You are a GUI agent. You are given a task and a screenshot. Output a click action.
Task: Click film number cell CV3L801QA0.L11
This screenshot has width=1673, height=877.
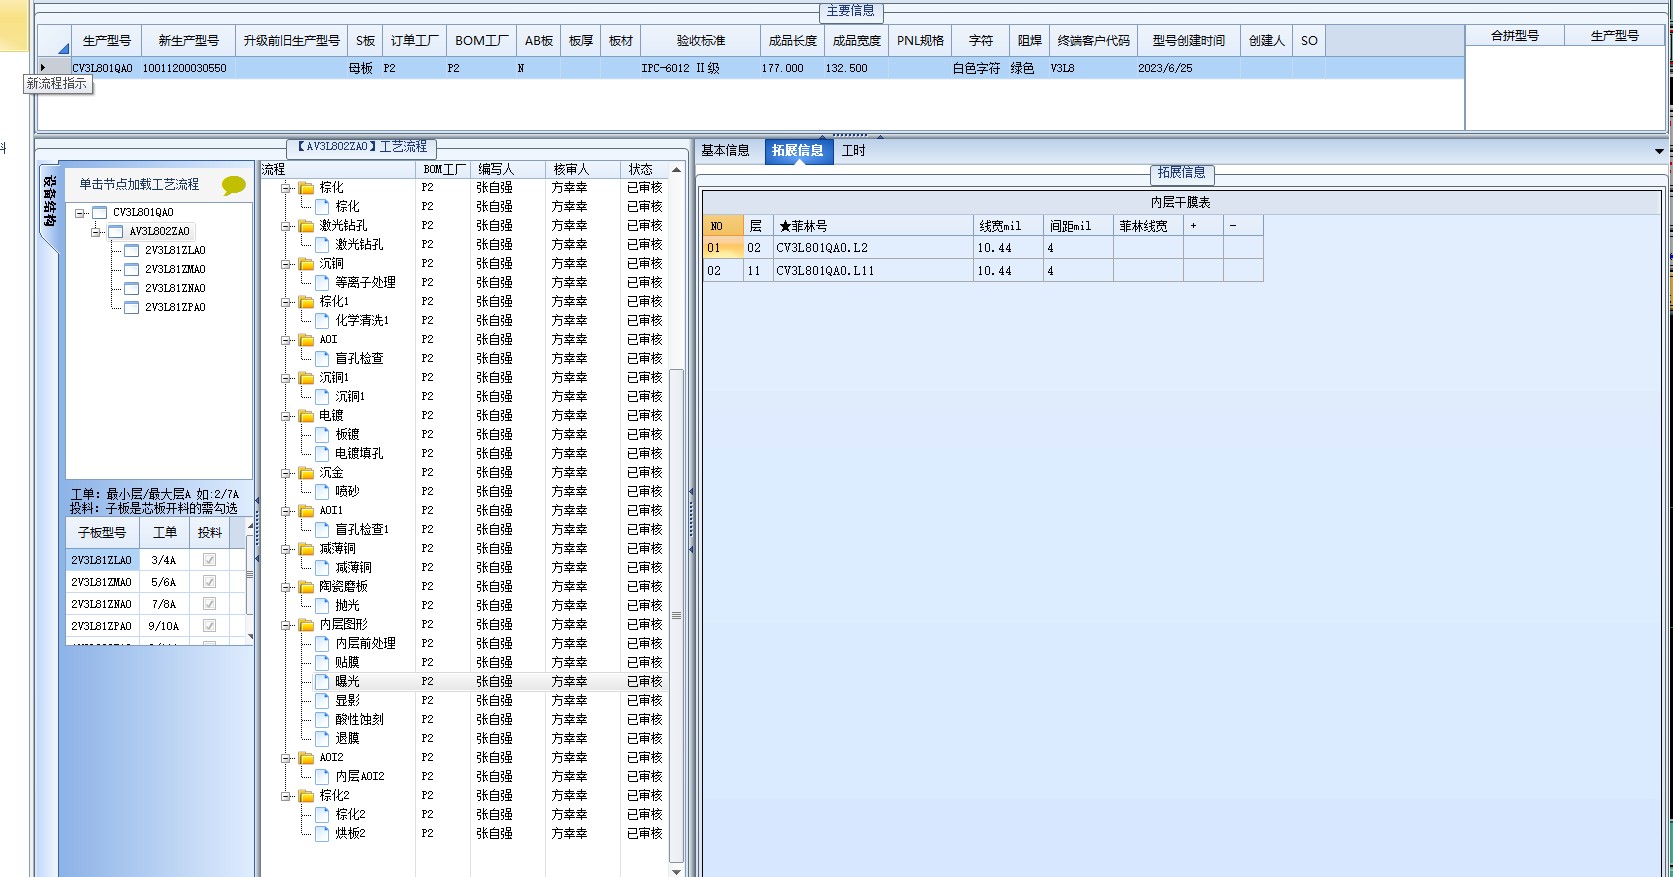pos(873,271)
